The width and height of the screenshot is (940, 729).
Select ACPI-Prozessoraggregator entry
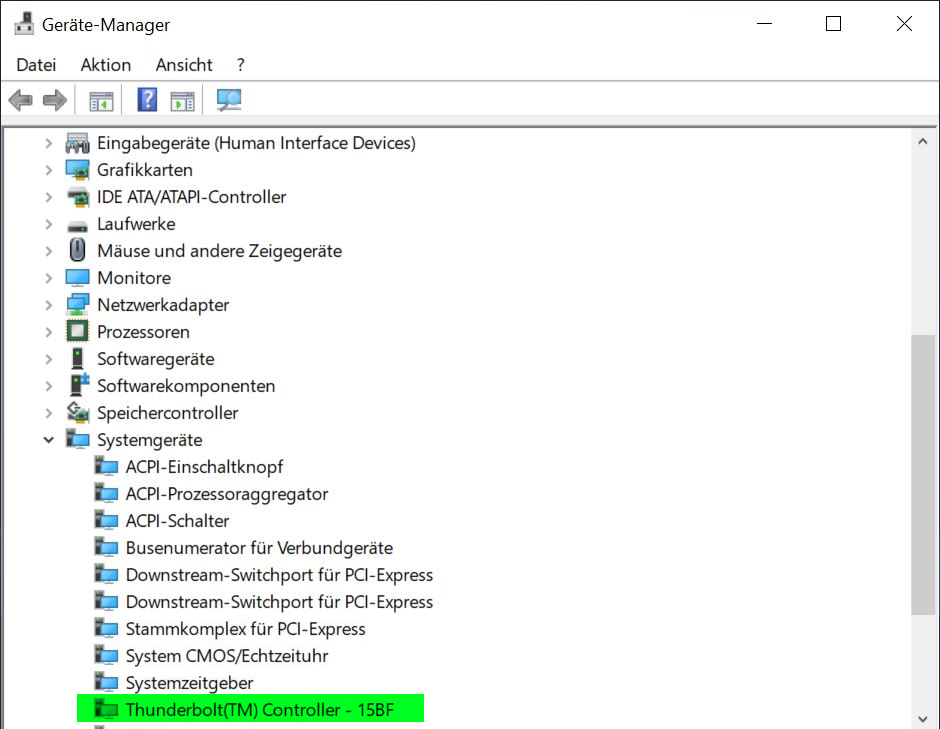click(227, 494)
